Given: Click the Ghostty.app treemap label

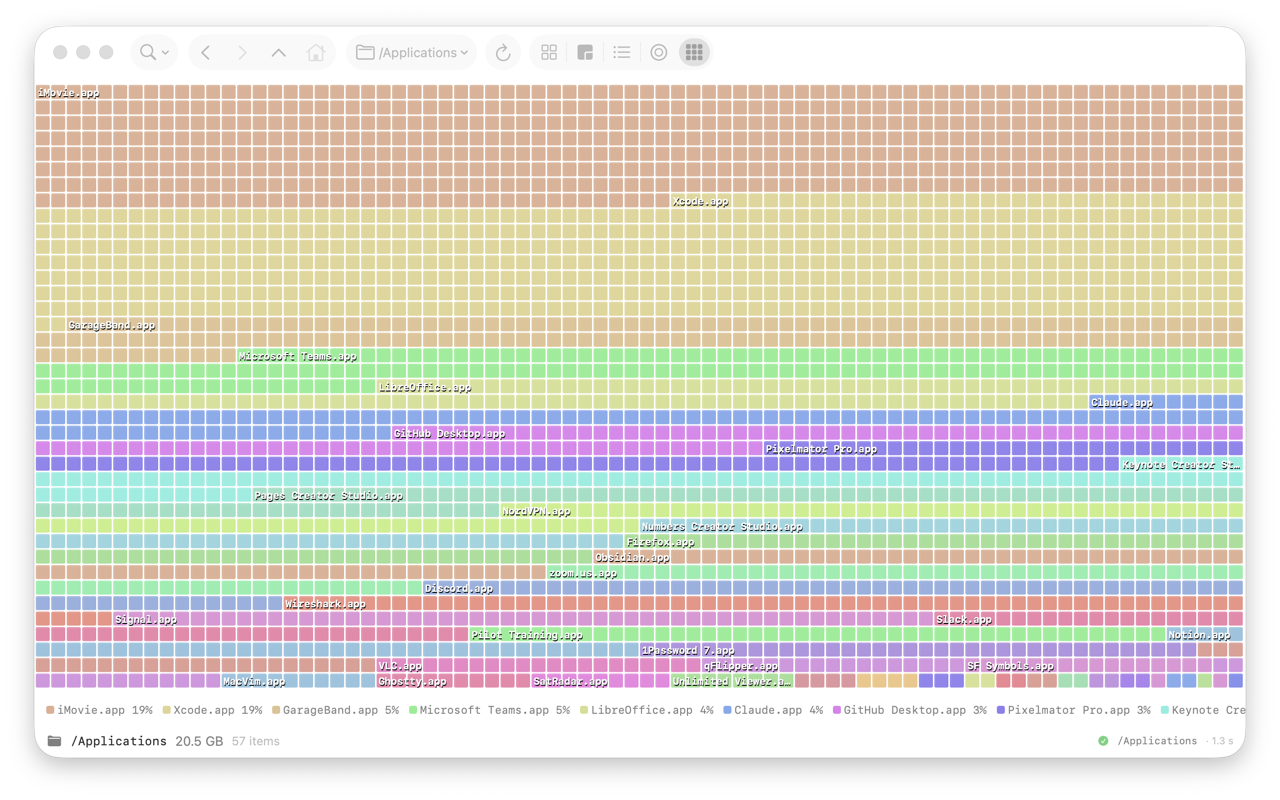Looking at the screenshot, I should point(412,682).
